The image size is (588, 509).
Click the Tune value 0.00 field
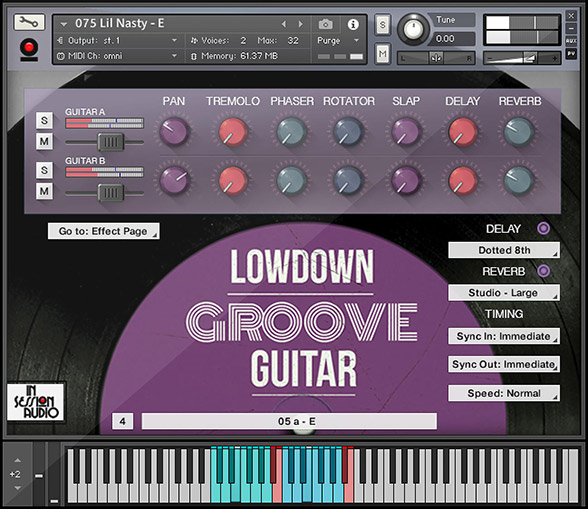click(454, 39)
